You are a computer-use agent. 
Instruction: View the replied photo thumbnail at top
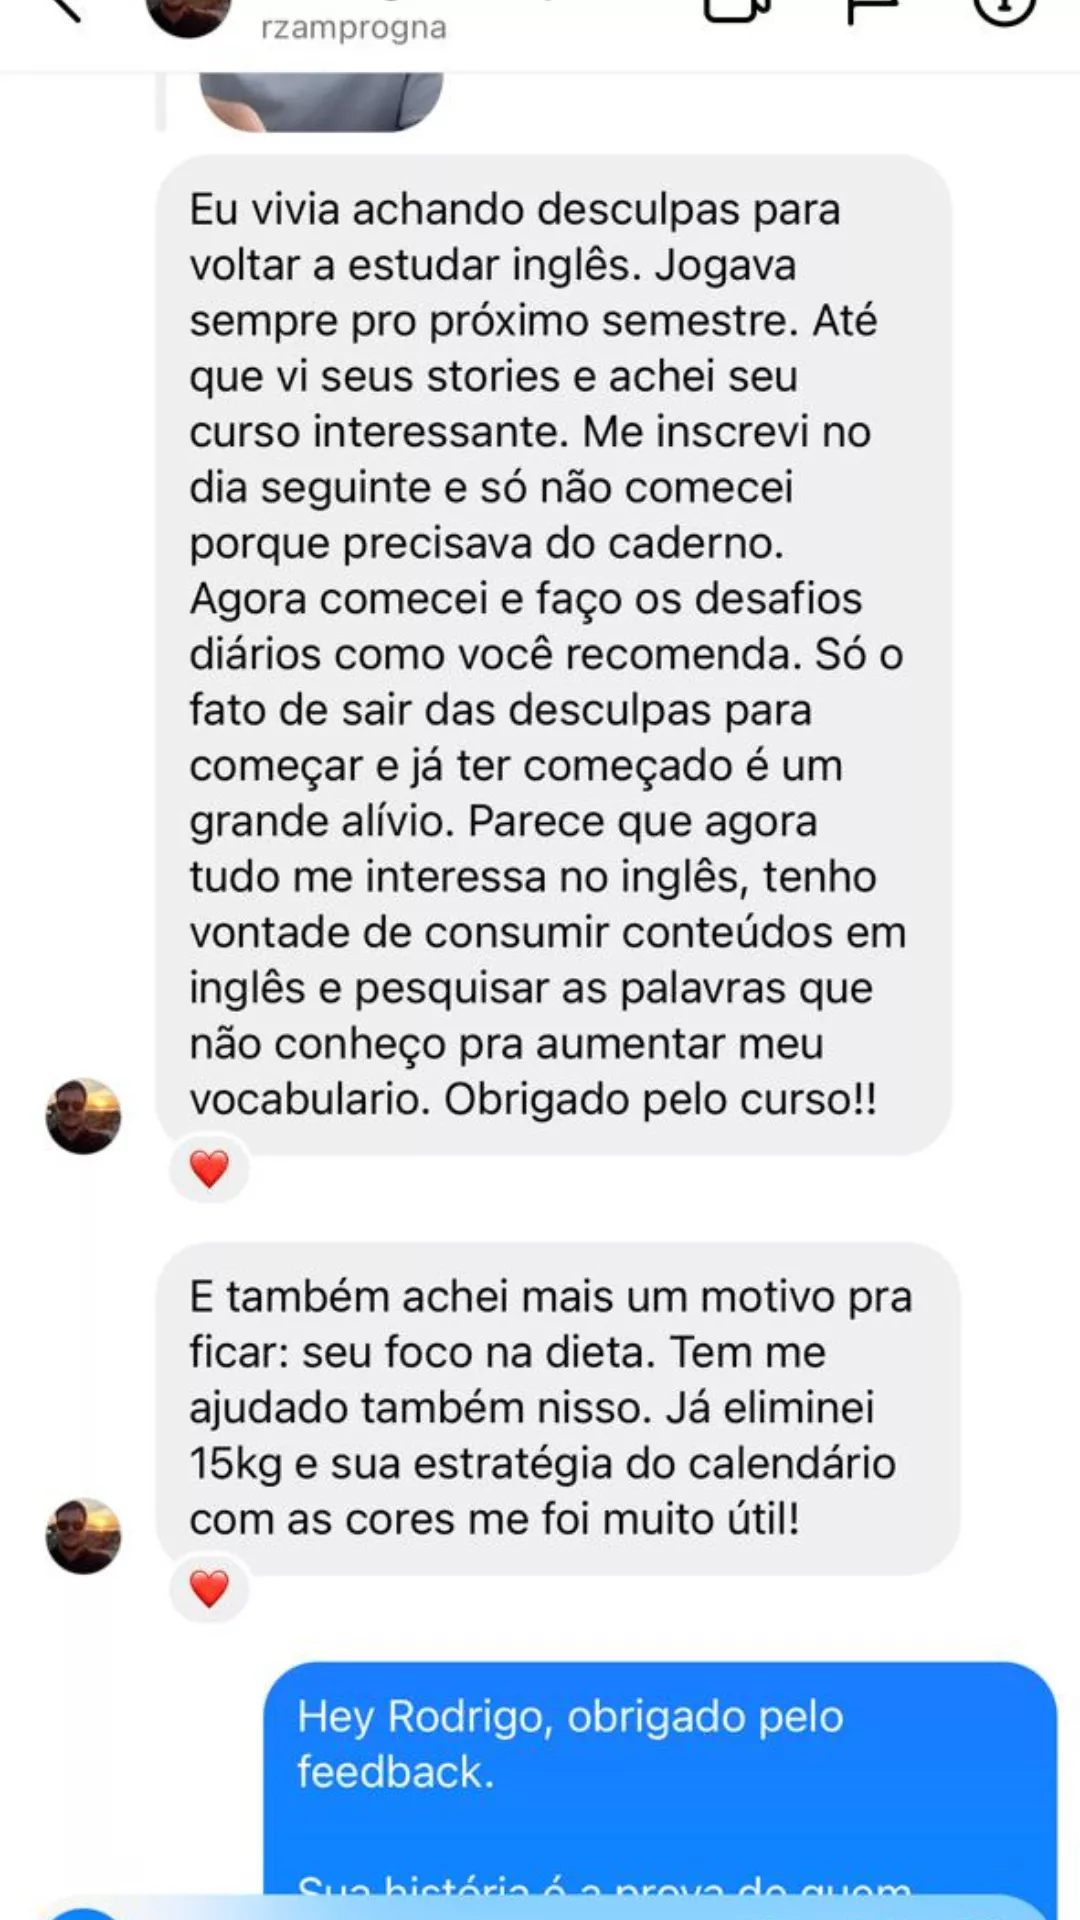[x=322, y=101]
